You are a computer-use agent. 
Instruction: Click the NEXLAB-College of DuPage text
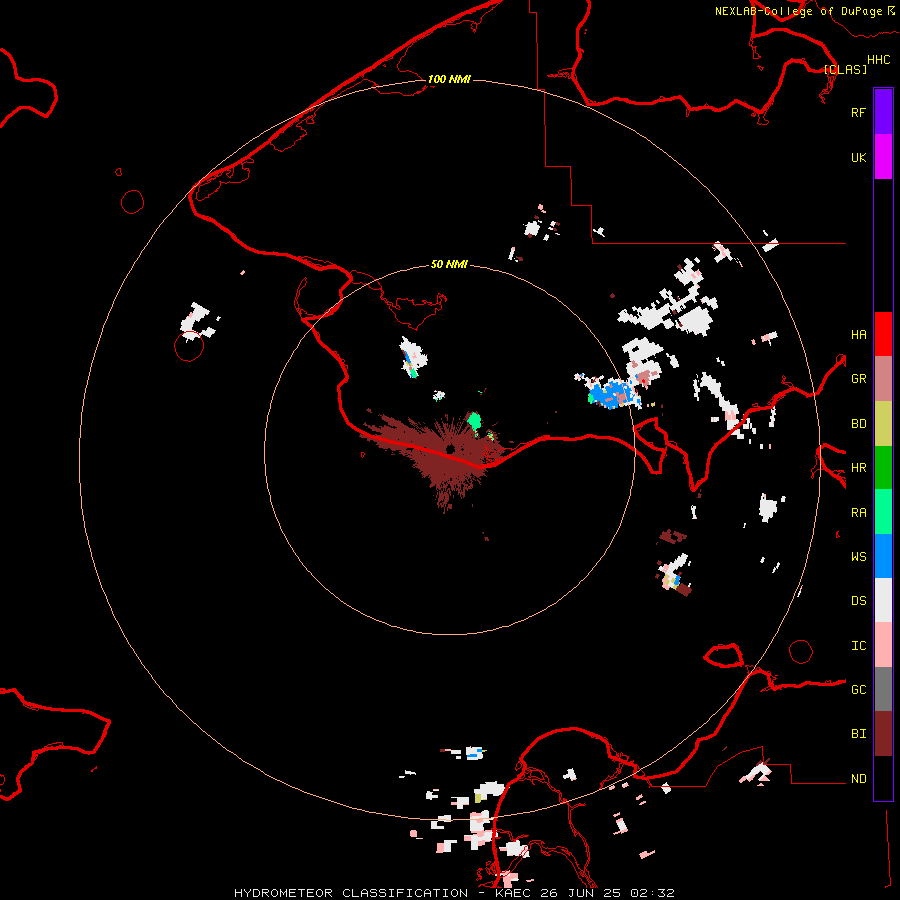[x=799, y=11]
